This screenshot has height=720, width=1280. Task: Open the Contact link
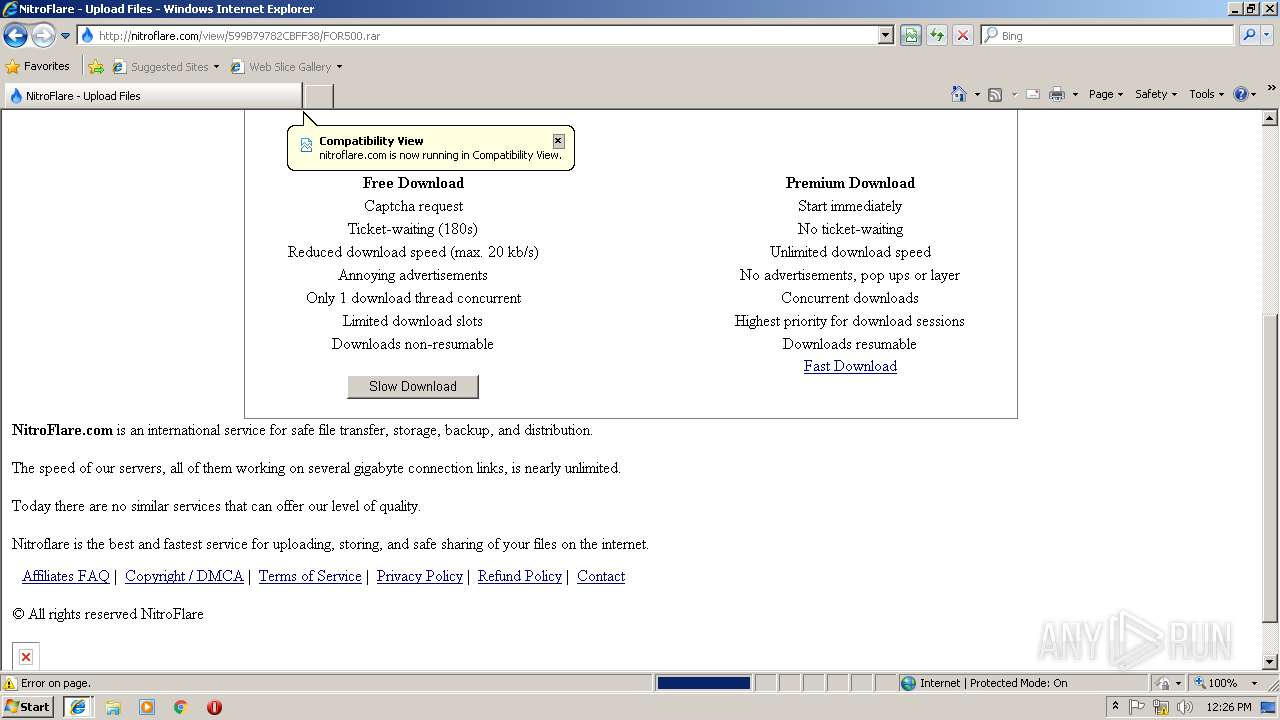(601, 576)
